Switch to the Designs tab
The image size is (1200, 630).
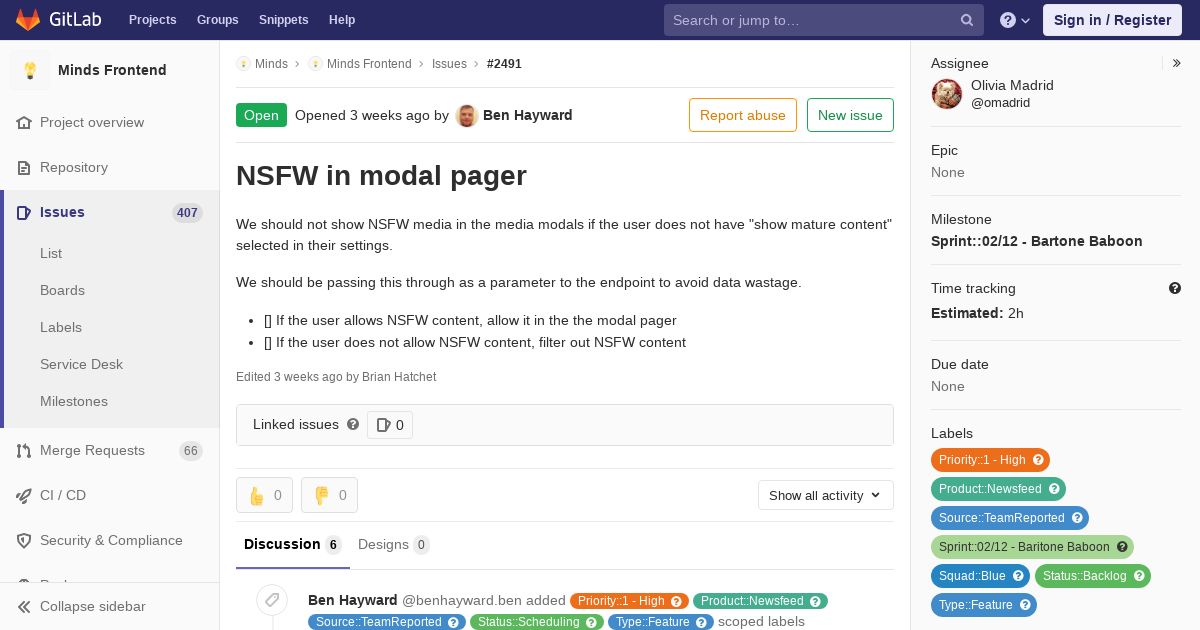point(394,545)
